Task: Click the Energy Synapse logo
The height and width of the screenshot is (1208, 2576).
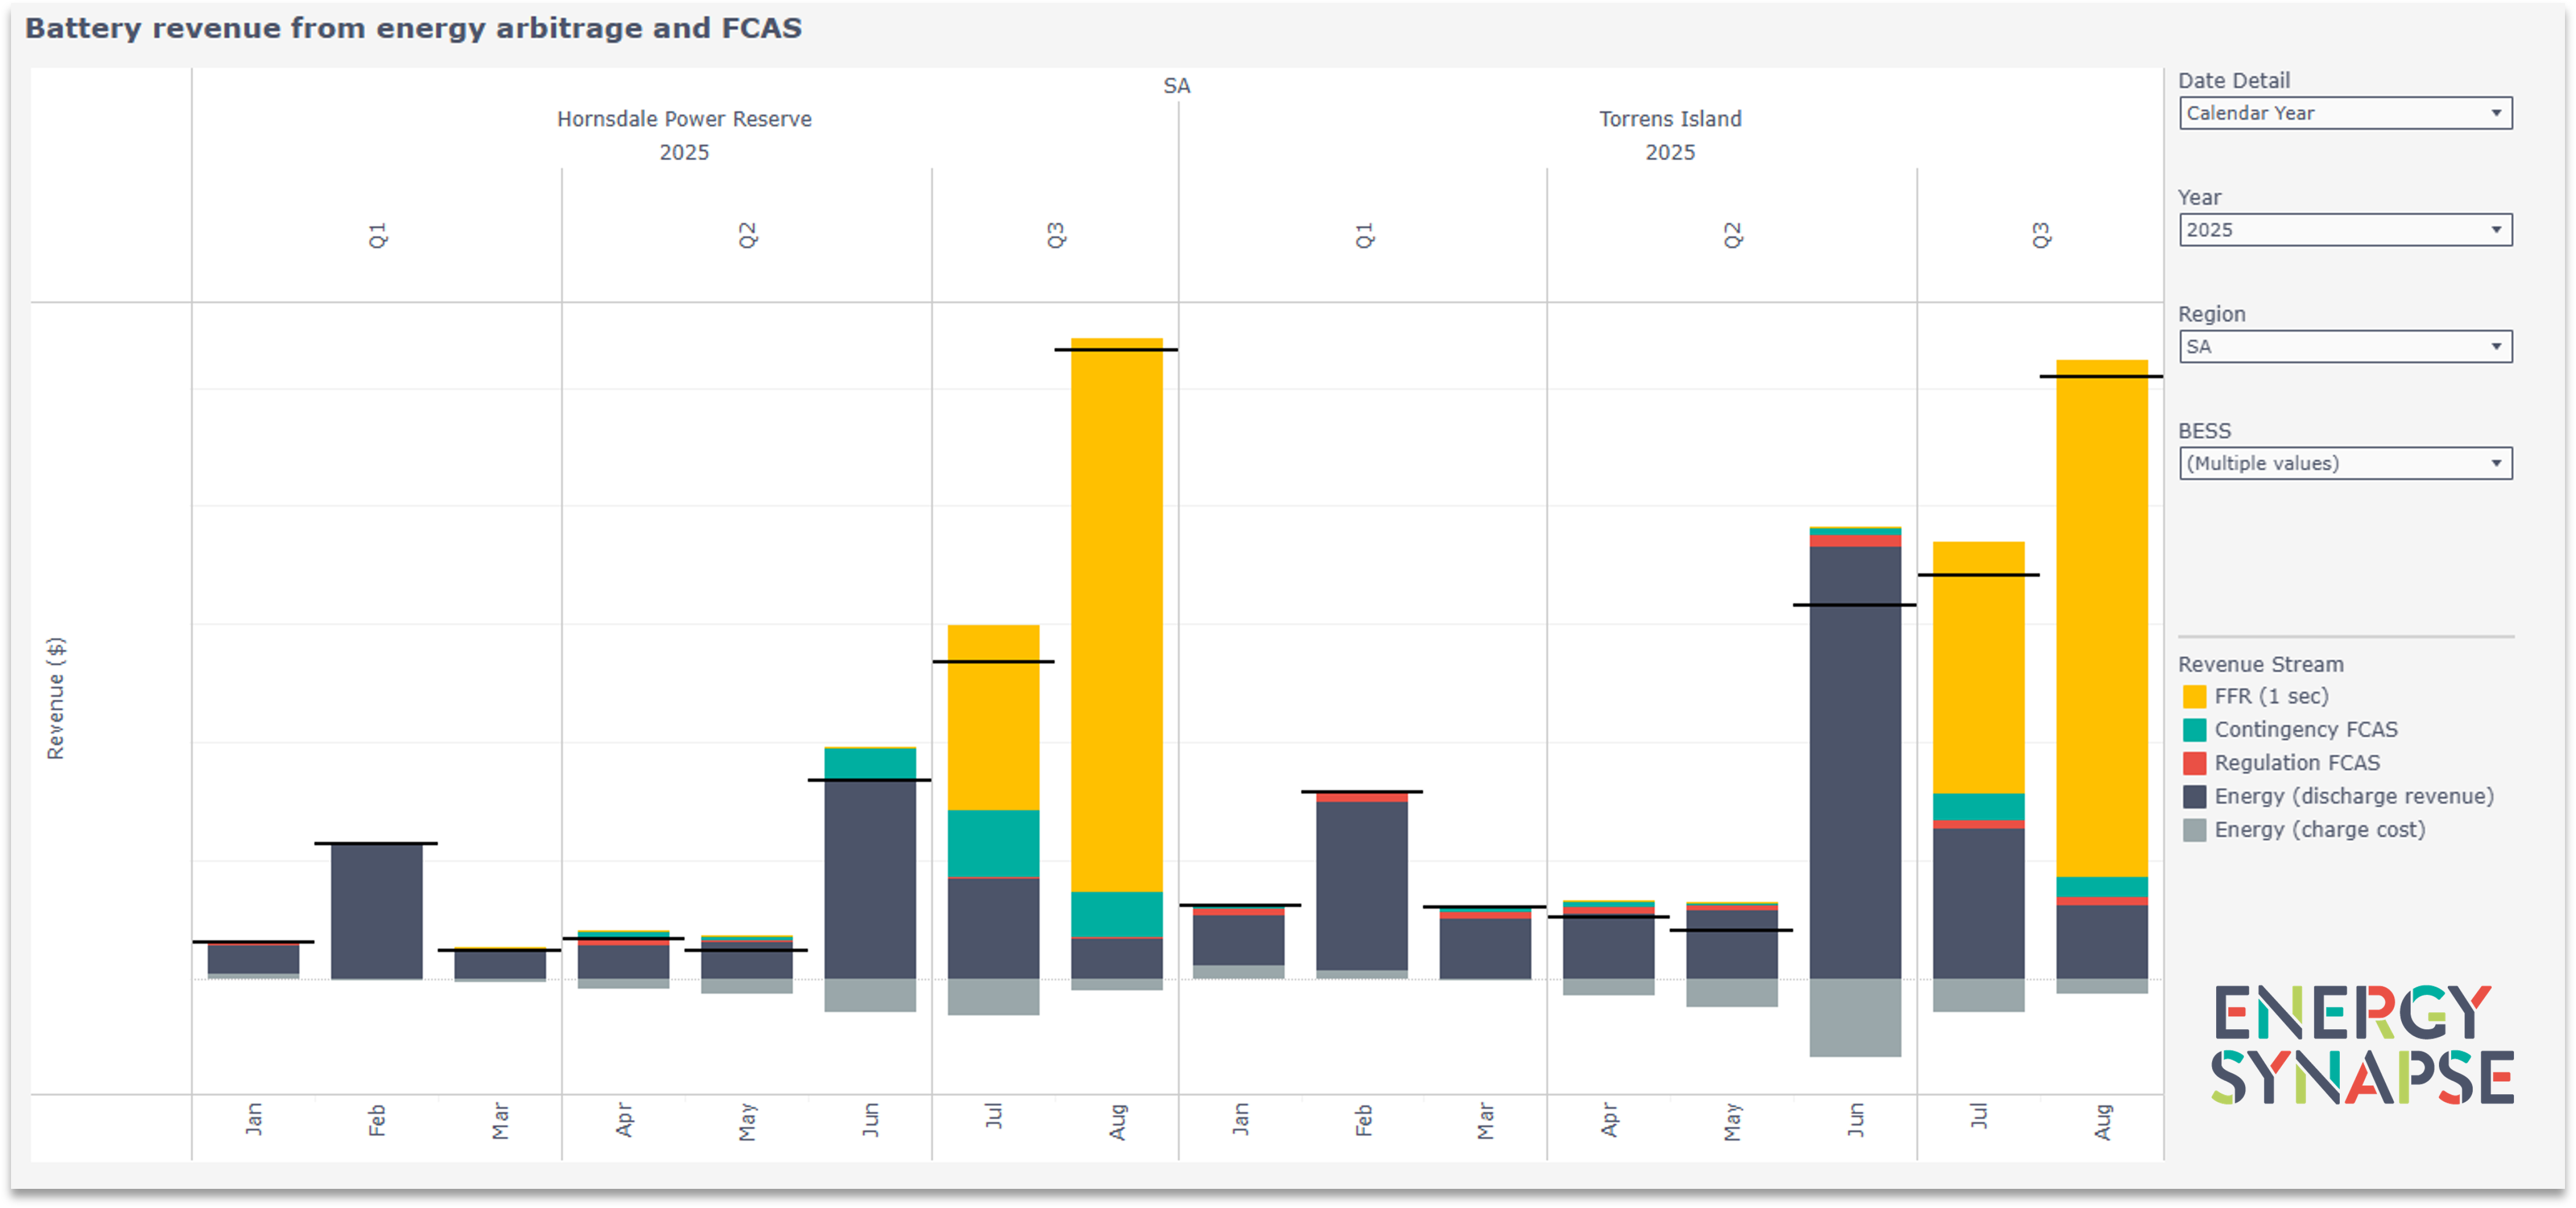Action: [x=2362, y=1044]
